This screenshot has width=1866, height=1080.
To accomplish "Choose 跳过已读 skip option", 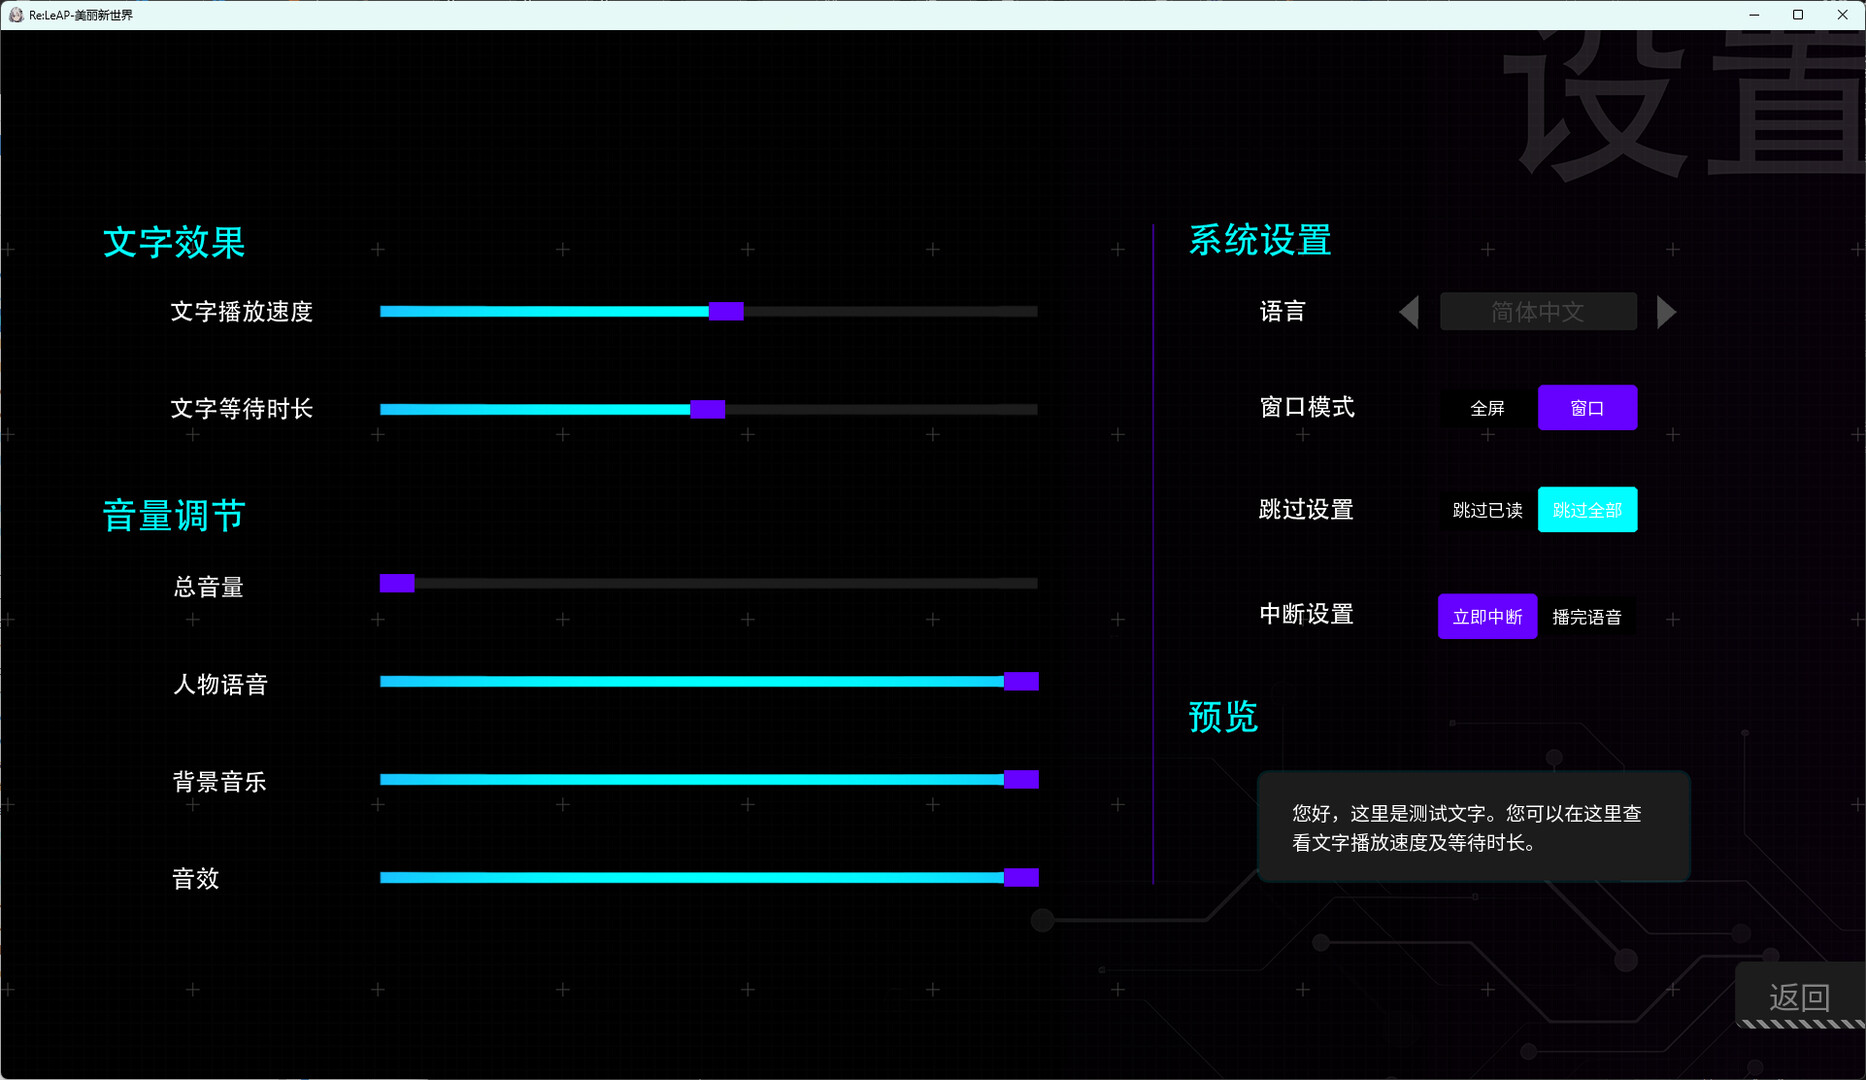I will [x=1487, y=510].
